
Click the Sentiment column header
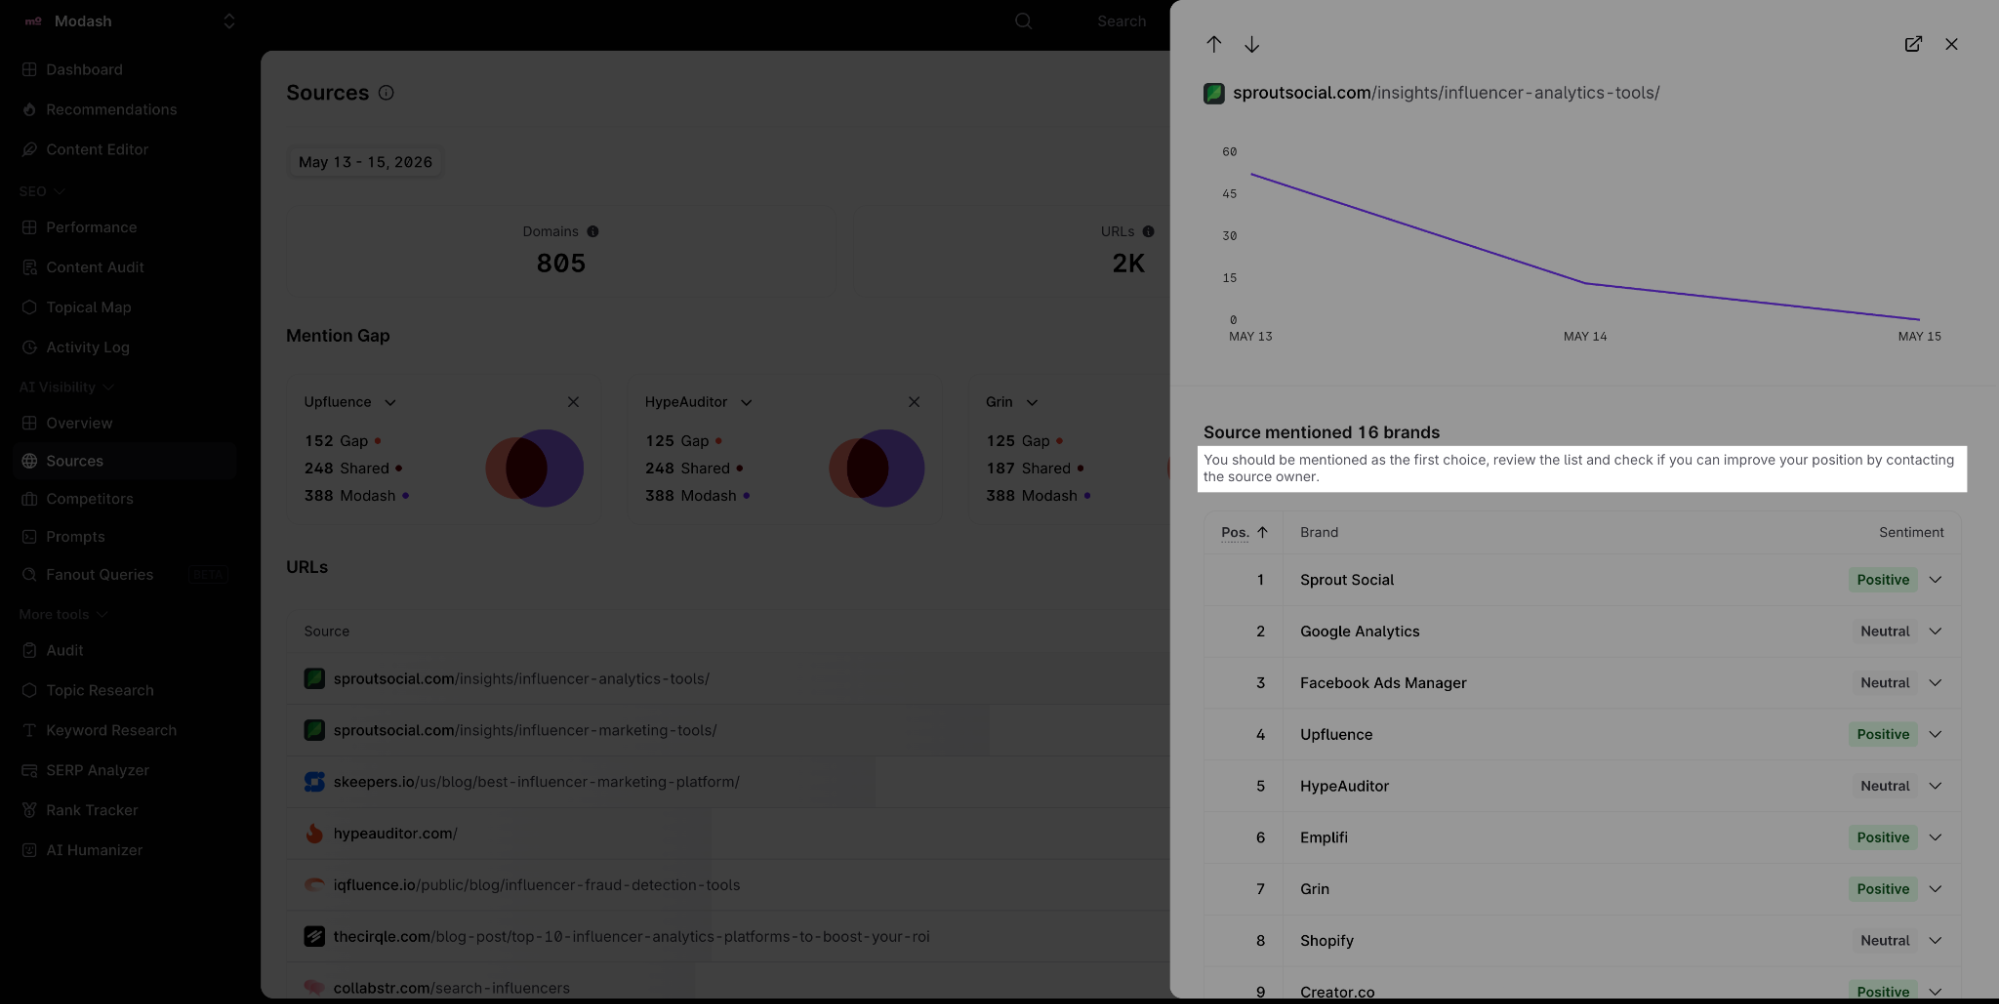click(x=1910, y=532)
